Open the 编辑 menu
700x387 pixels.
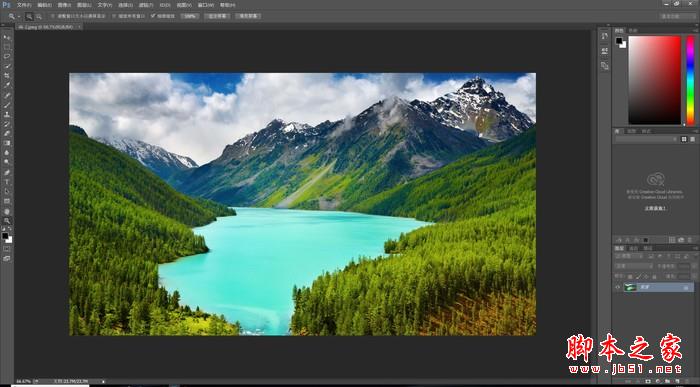coord(44,5)
